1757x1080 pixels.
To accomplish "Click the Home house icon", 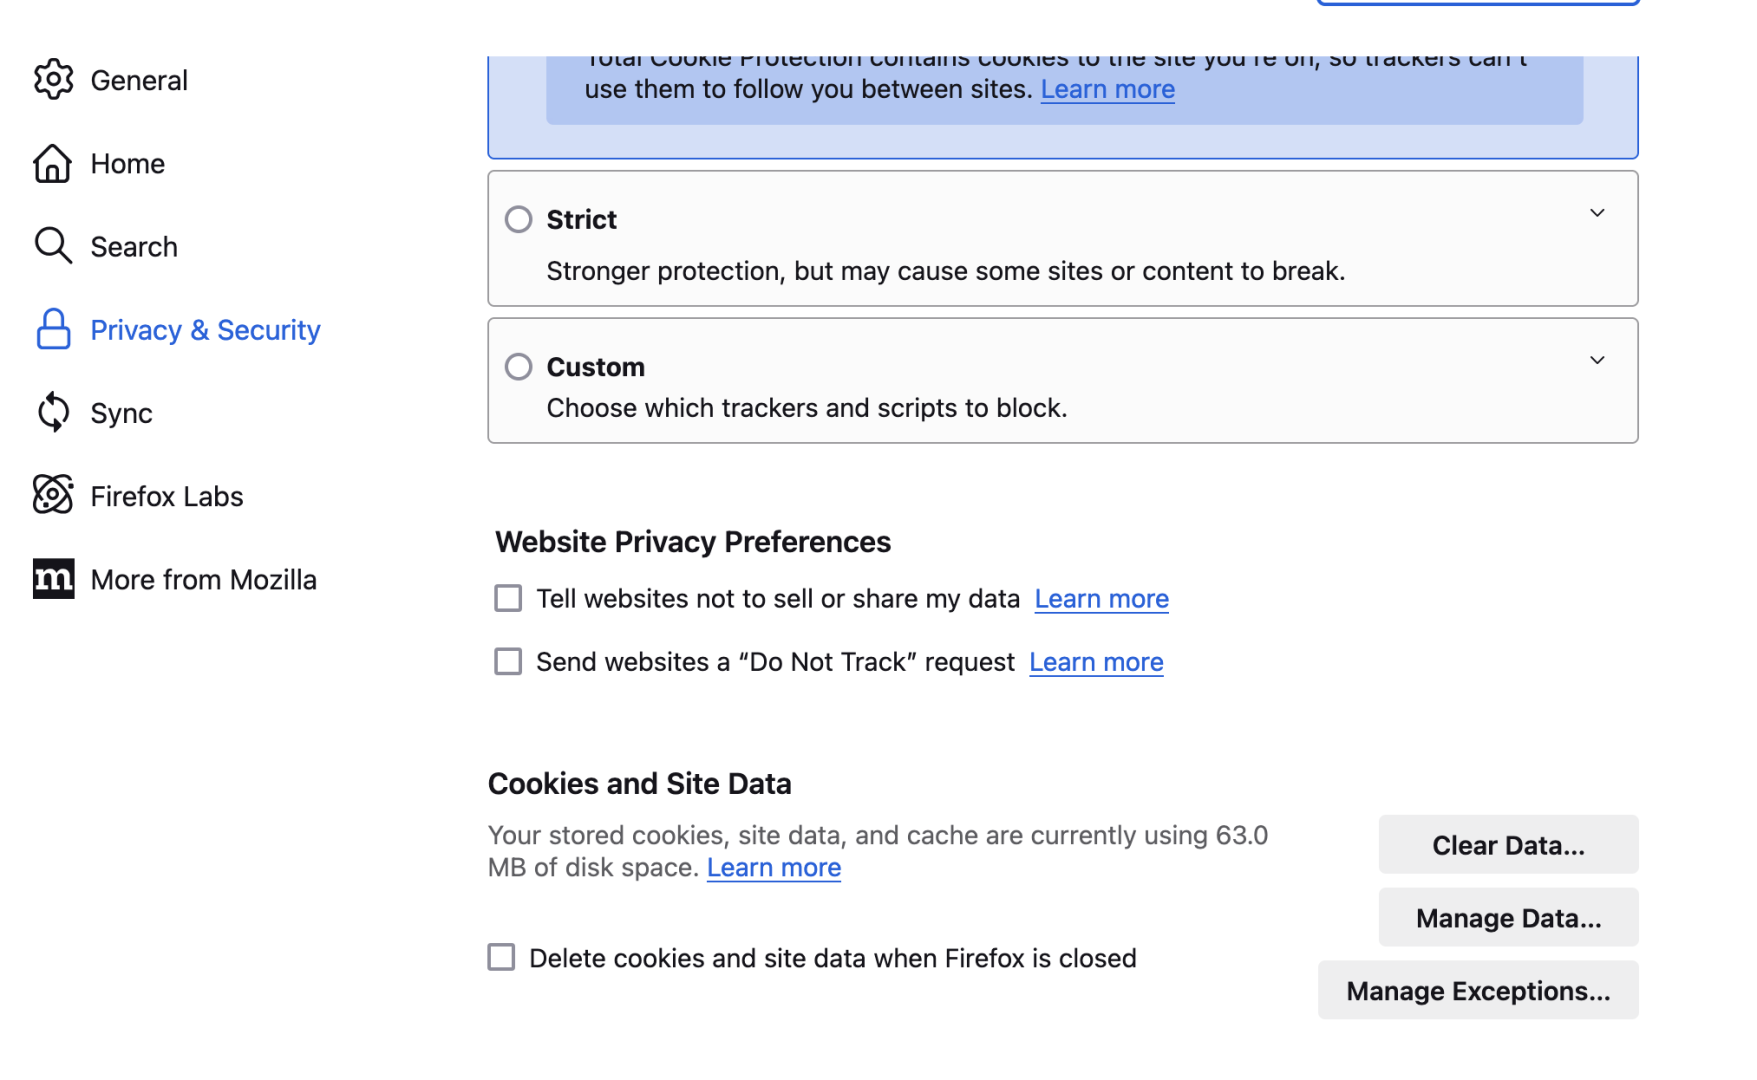I will click(x=53, y=163).
